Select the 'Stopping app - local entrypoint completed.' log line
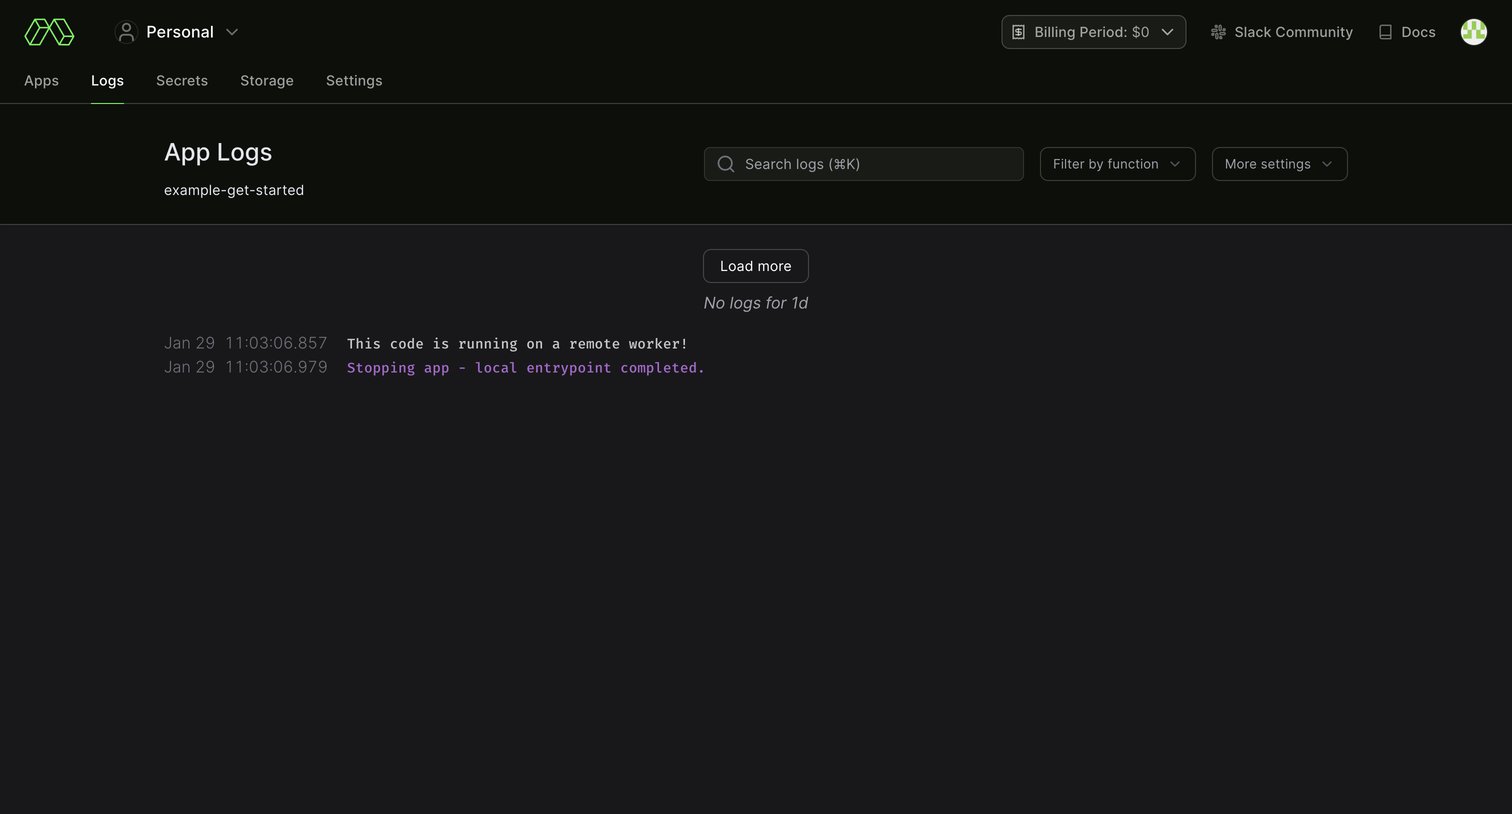 tap(526, 368)
